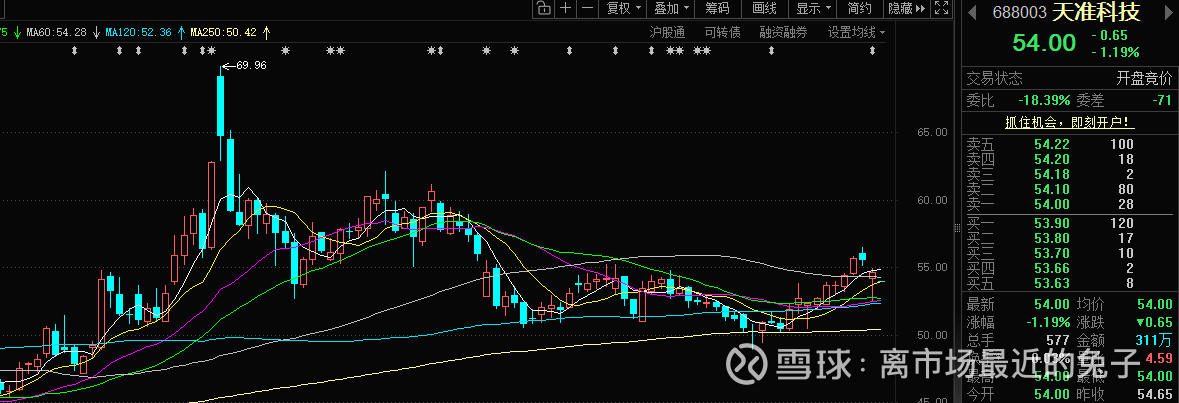Open the 设置均线 moving average dropdown
Image resolution: width=1179 pixels, height=403 pixels.
(x=856, y=32)
